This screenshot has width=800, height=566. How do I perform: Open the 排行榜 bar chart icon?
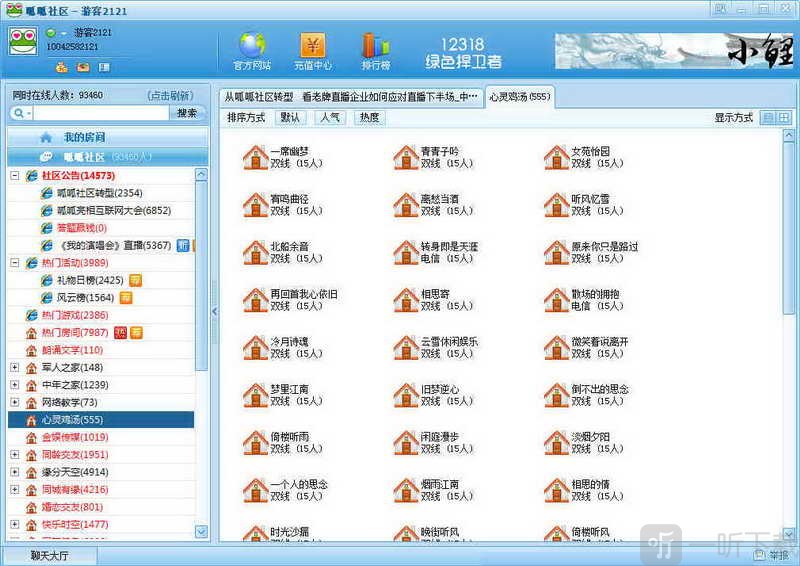pos(376,45)
